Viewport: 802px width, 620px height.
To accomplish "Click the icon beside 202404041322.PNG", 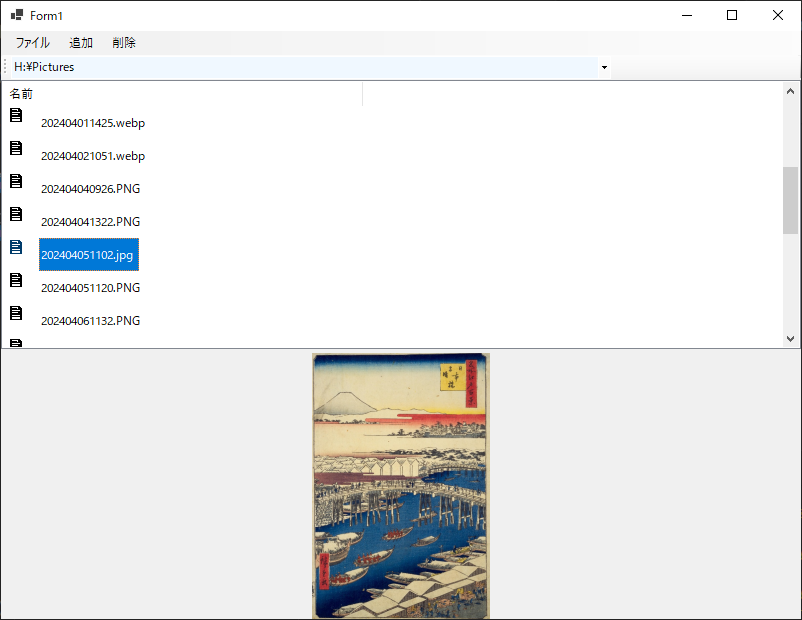I will point(16,214).
